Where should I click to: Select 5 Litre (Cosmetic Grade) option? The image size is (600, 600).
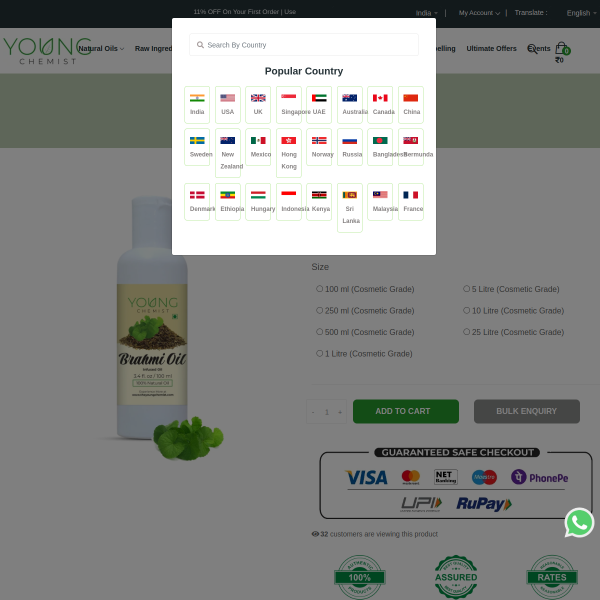click(x=511, y=289)
